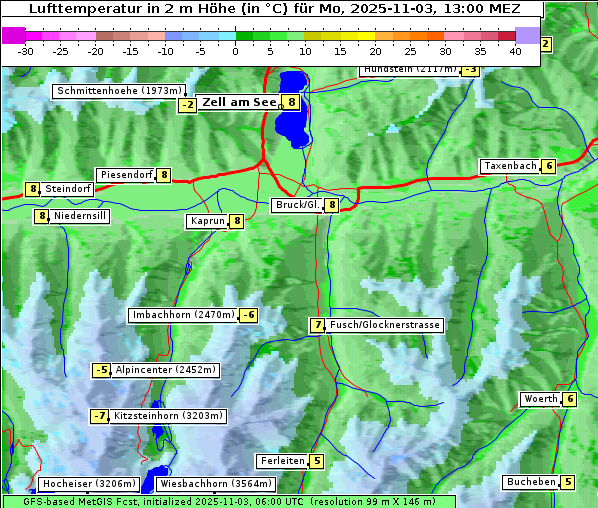The height and width of the screenshot is (508, 598).
Task: Click the legend tick label 40
Action: (515, 51)
